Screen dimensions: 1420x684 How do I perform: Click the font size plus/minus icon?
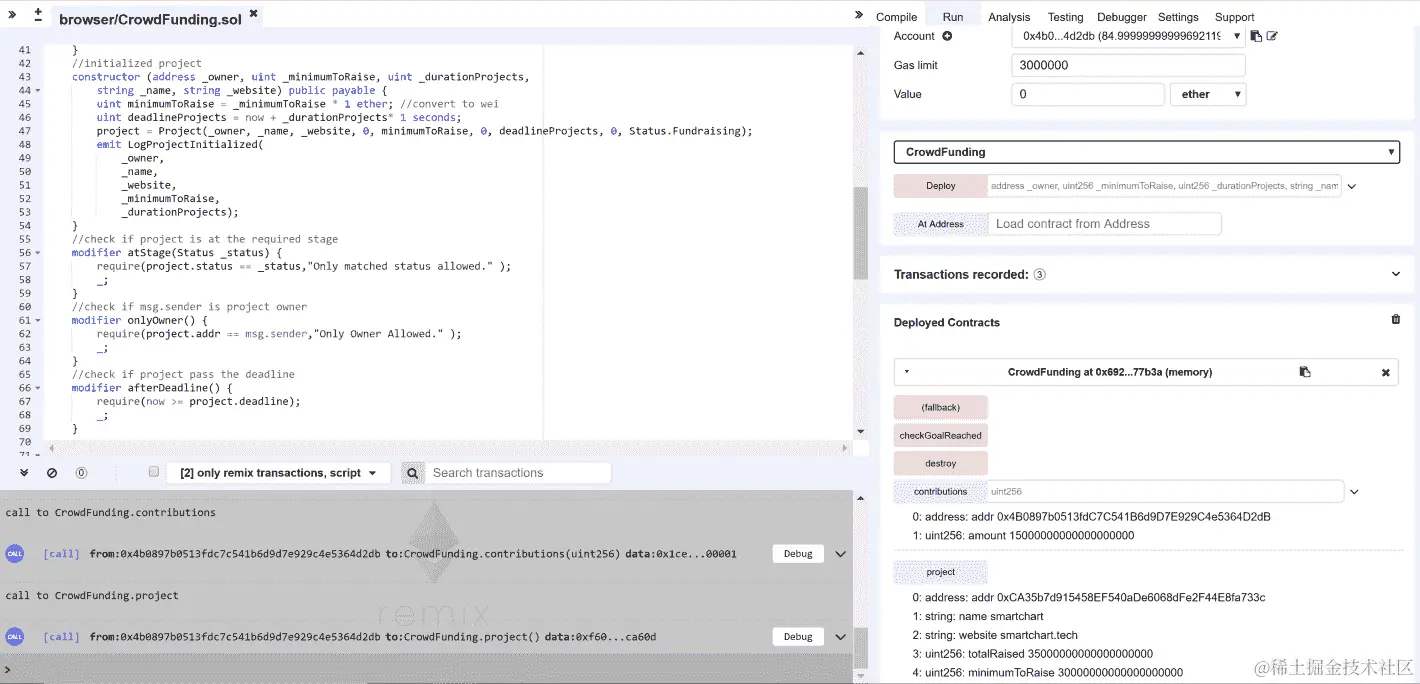point(38,15)
